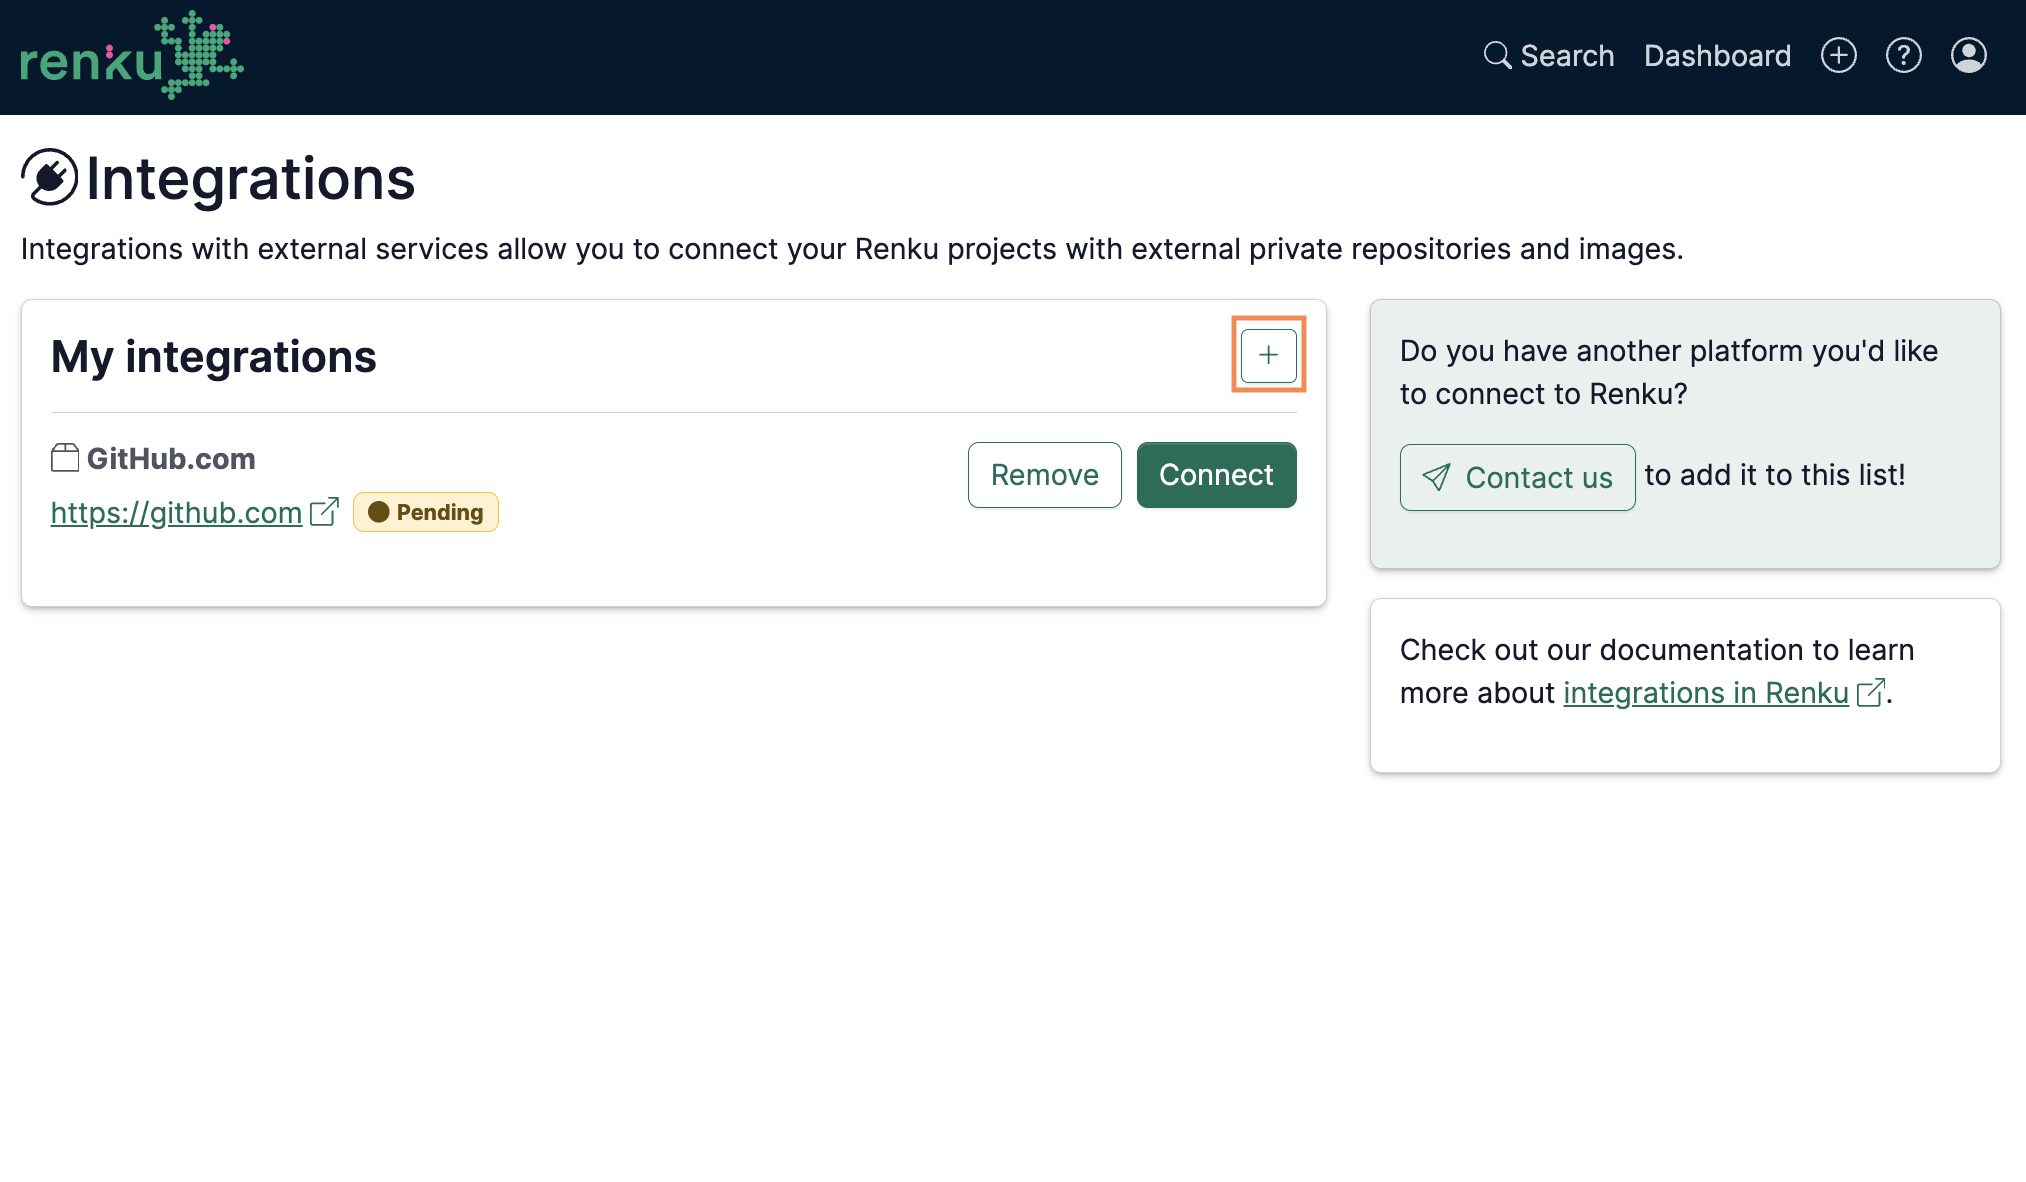Click the box icon next to GitHub.com
The width and height of the screenshot is (2026, 1182).
(x=65, y=458)
